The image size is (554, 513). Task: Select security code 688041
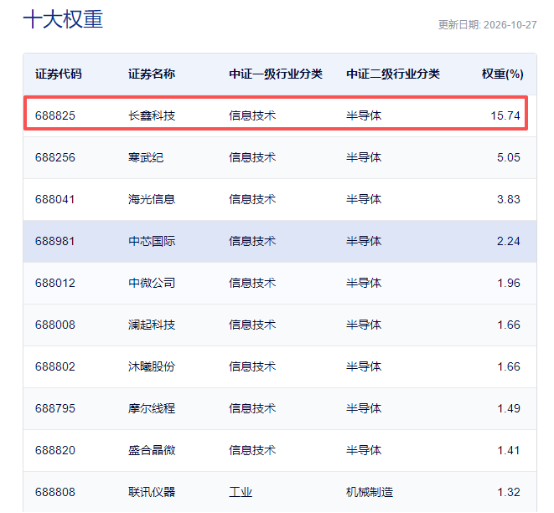point(55,199)
